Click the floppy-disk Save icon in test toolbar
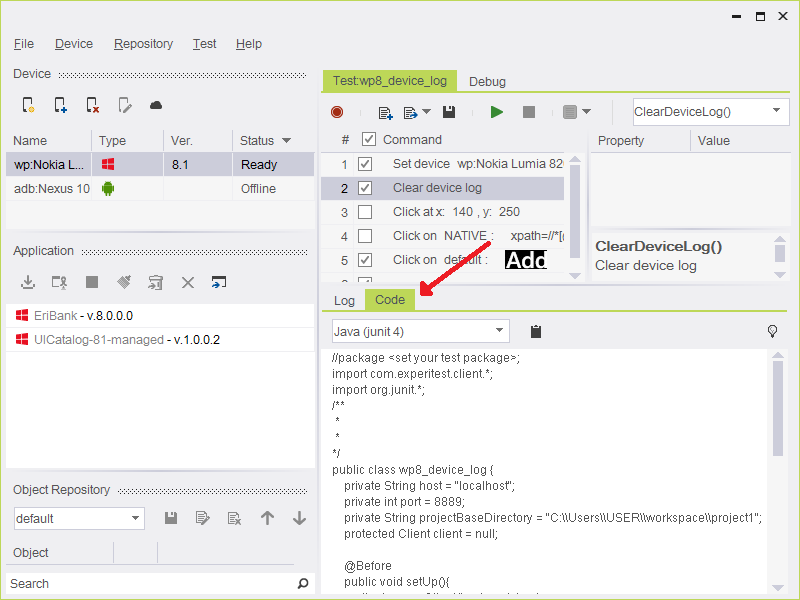Viewport: 800px width, 600px height. [449, 113]
